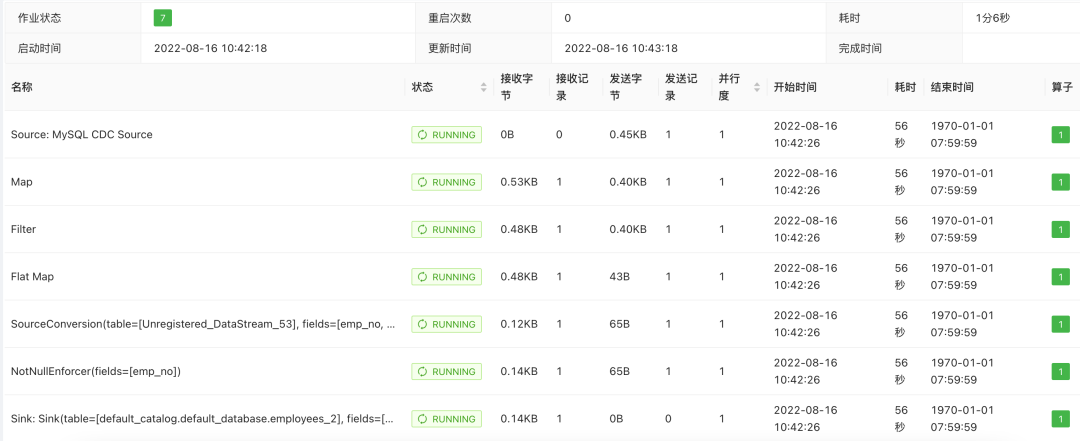
Task: Click the 开始时间 column header
Action: pyautogui.click(x=794, y=87)
